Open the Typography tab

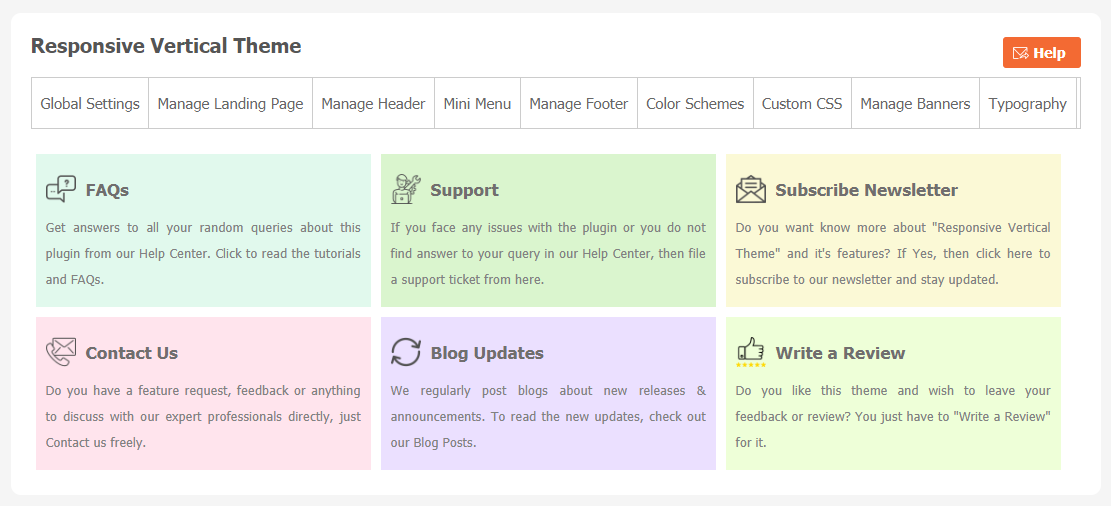click(1027, 103)
